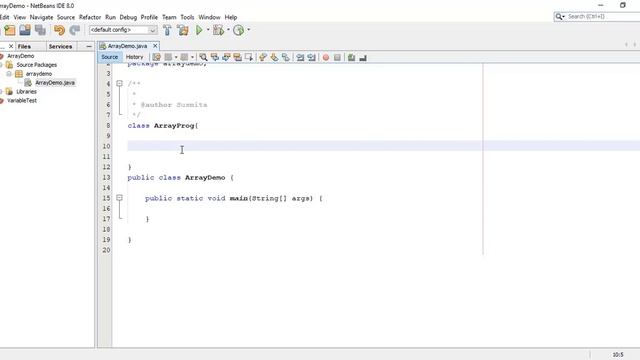The width and height of the screenshot is (640, 360).
Task: Open the Edit menu
Action: click(4, 17)
